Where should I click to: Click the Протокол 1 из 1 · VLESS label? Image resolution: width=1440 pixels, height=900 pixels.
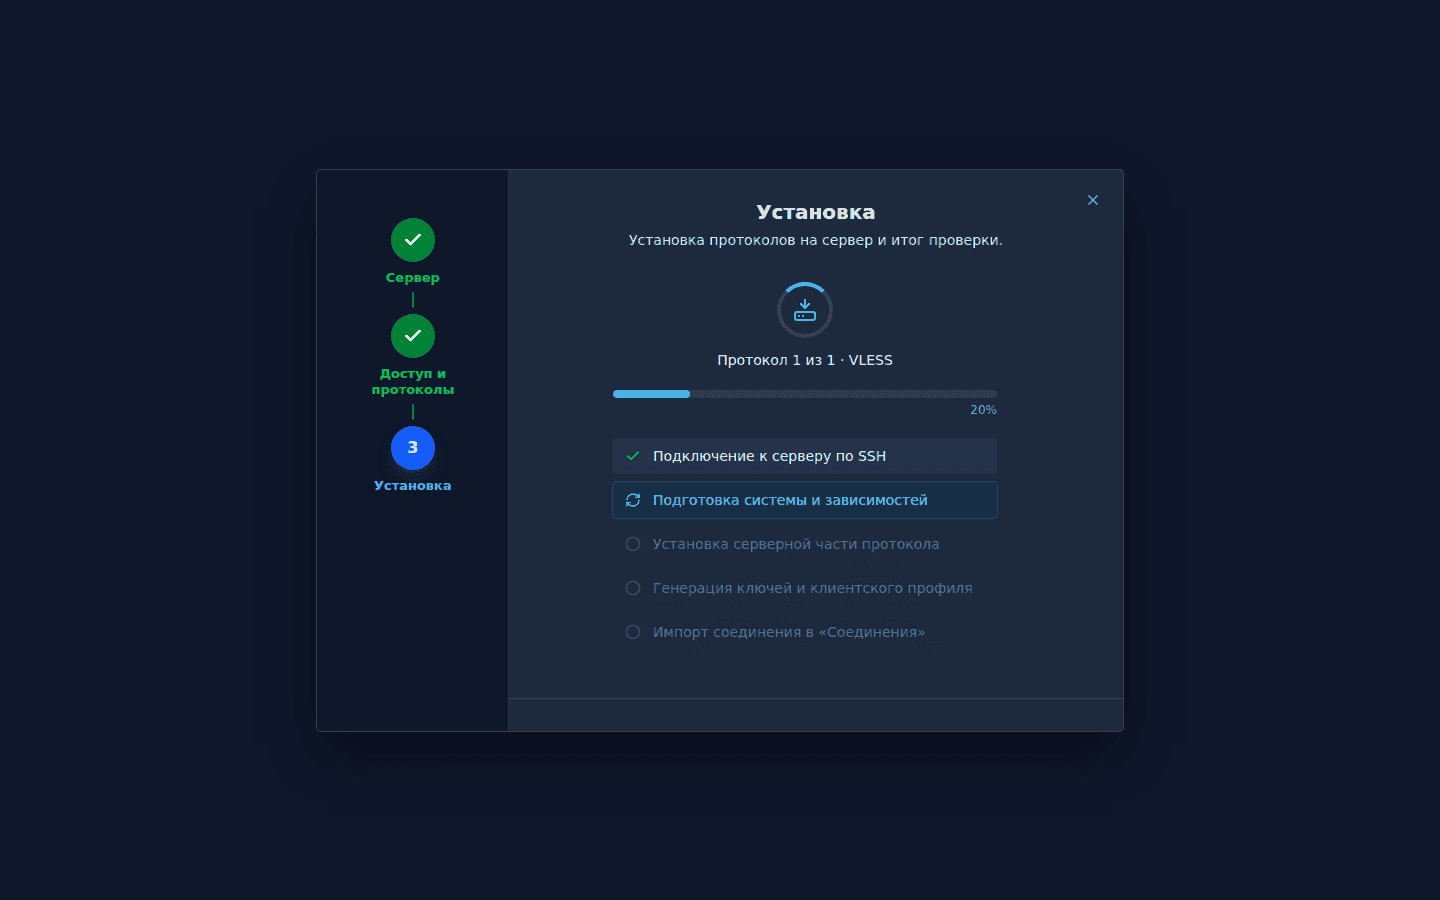805,360
